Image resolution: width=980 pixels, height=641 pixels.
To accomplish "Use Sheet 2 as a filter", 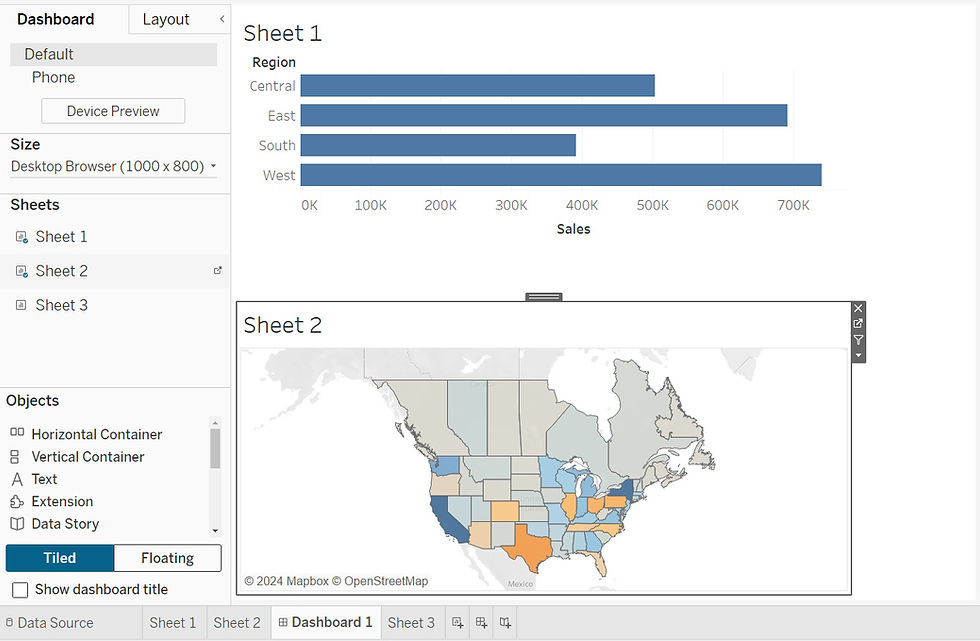I will pyautogui.click(x=858, y=339).
